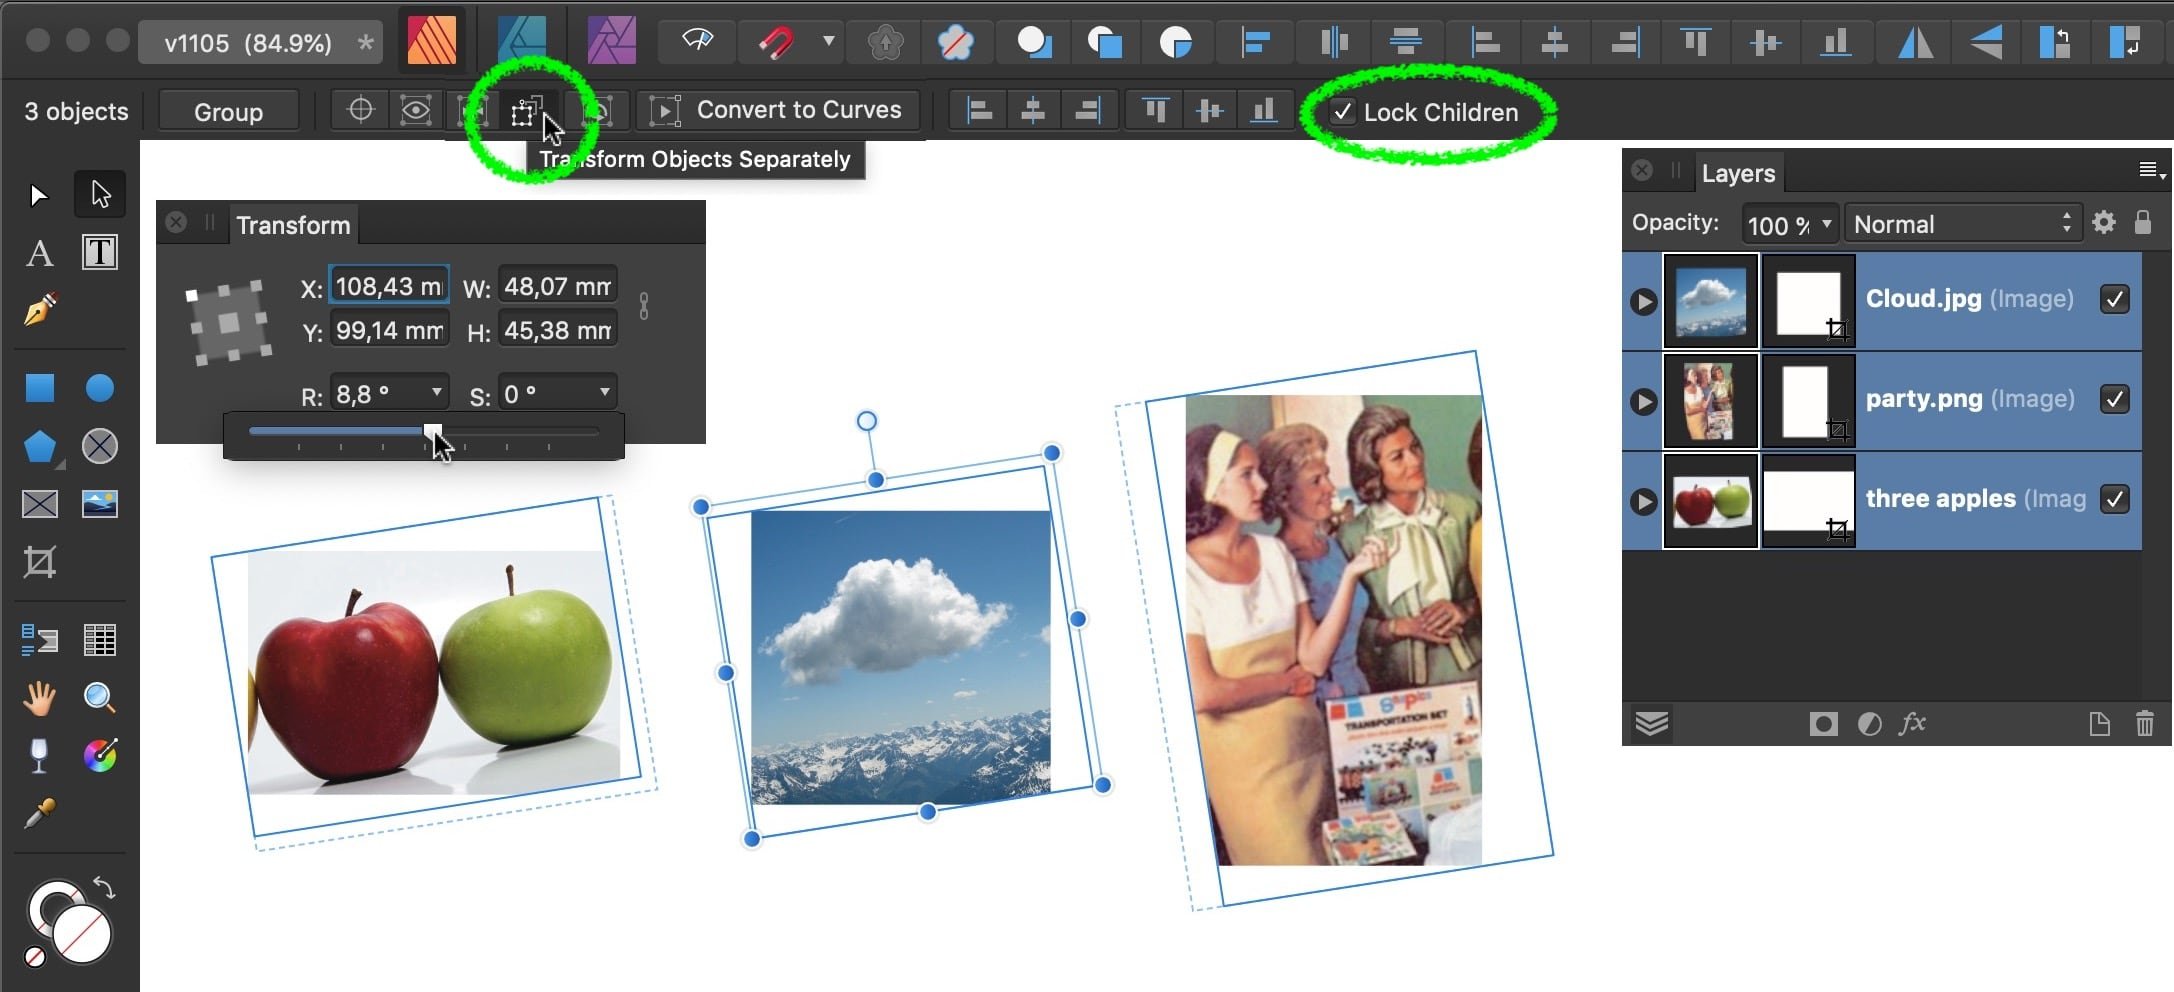This screenshot has height=992, width=2174.
Task: Open layer cog settings beside blend mode
Action: click(2104, 222)
